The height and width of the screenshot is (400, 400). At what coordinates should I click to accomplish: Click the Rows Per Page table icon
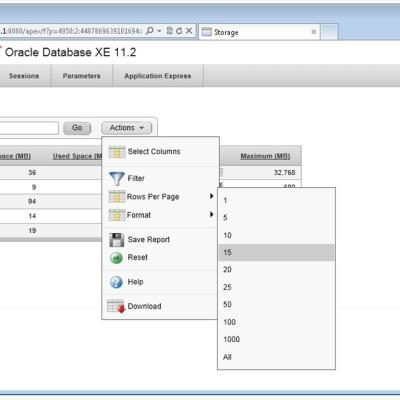pyautogui.click(x=117, y=197)
